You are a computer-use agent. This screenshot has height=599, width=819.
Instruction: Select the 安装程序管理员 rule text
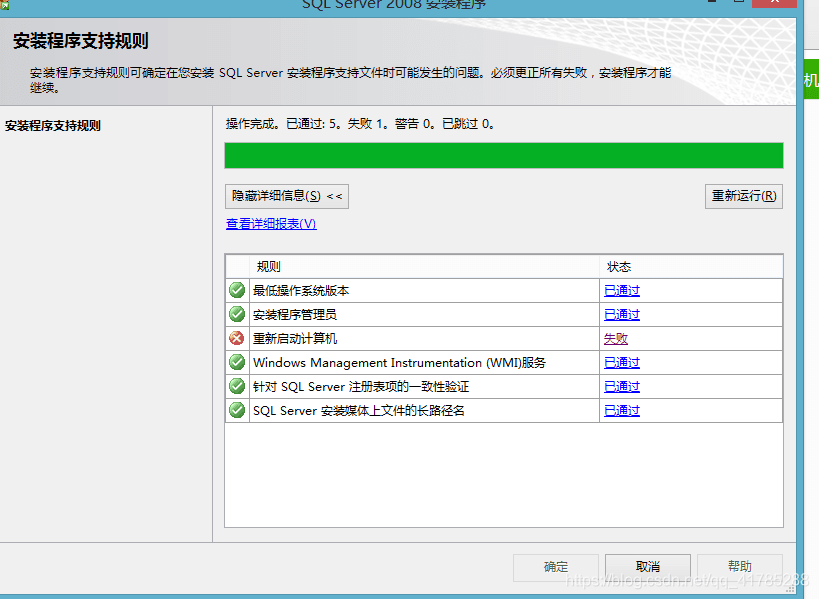(x=295, y=314)
